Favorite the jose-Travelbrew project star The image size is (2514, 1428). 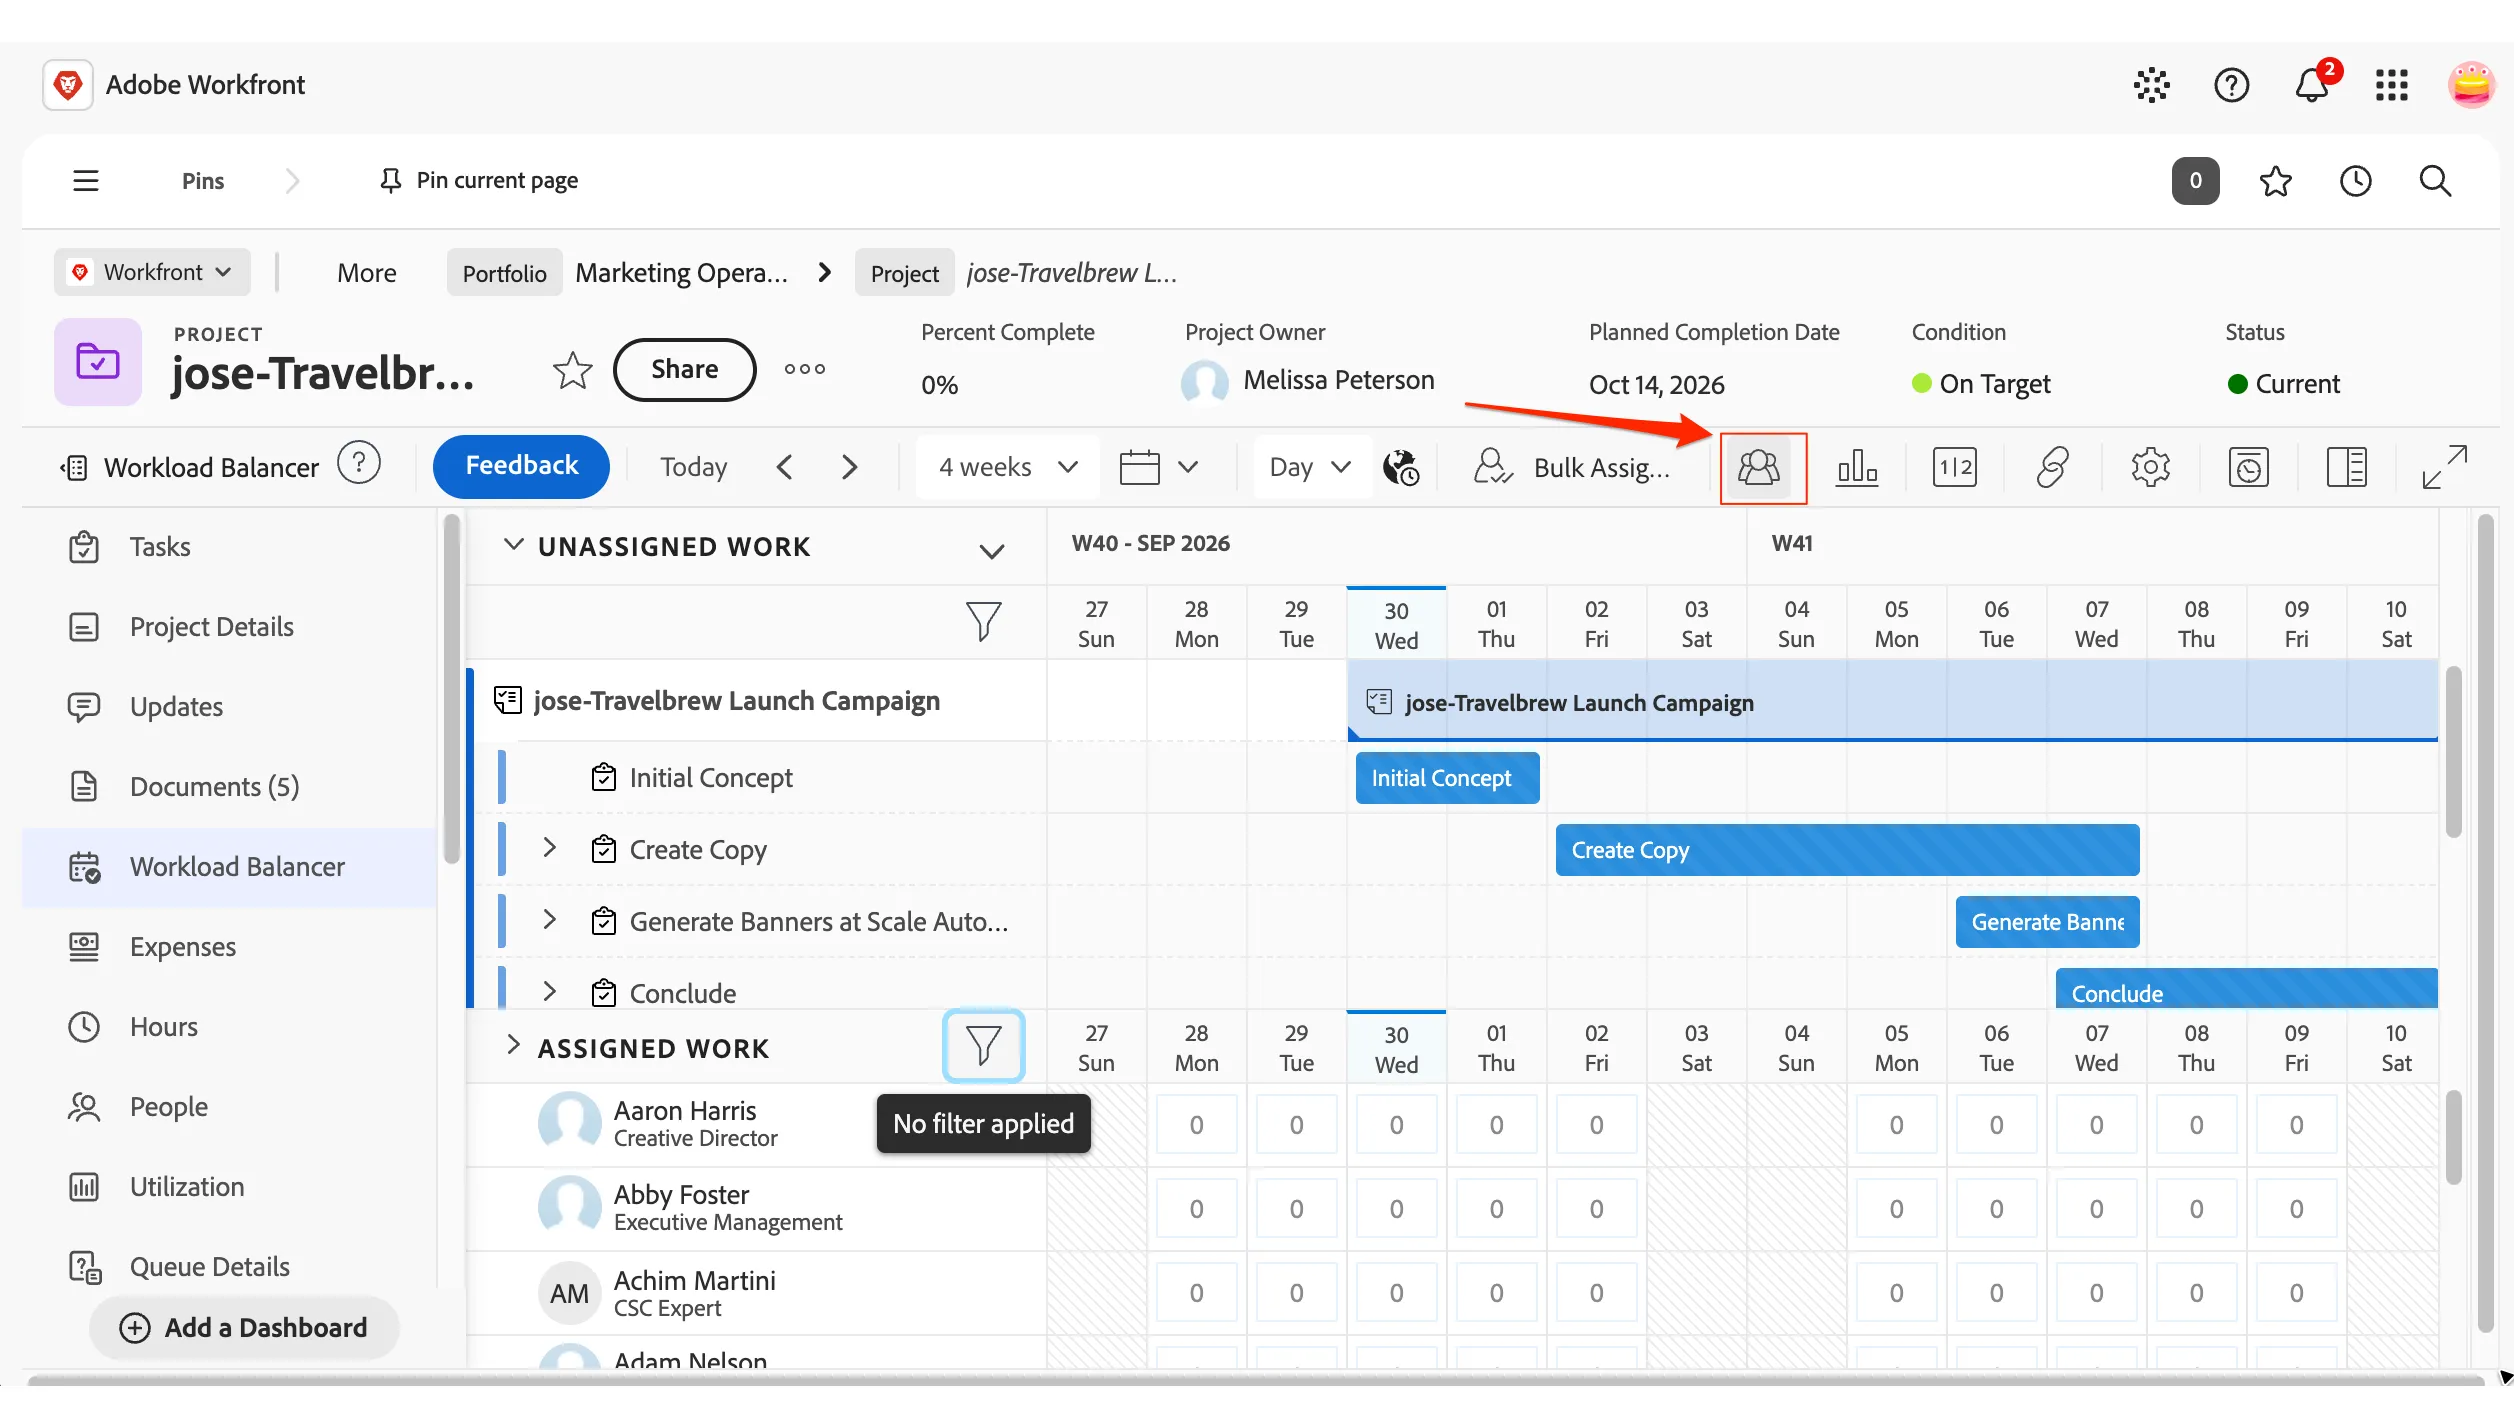click(572, 370)
